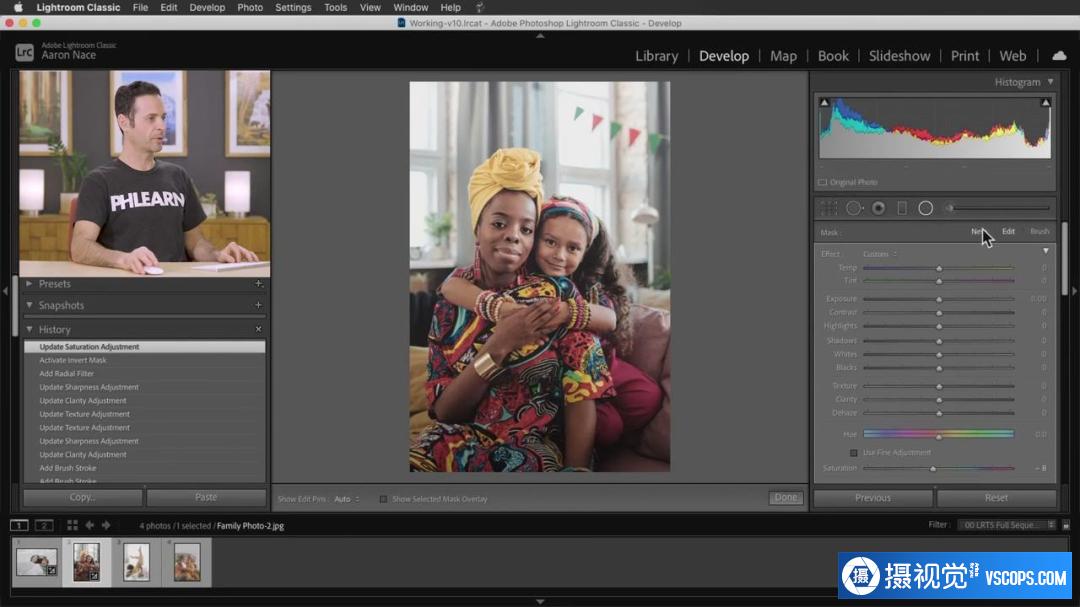Click the Saturation slider handle

click(x=933, y=469)
